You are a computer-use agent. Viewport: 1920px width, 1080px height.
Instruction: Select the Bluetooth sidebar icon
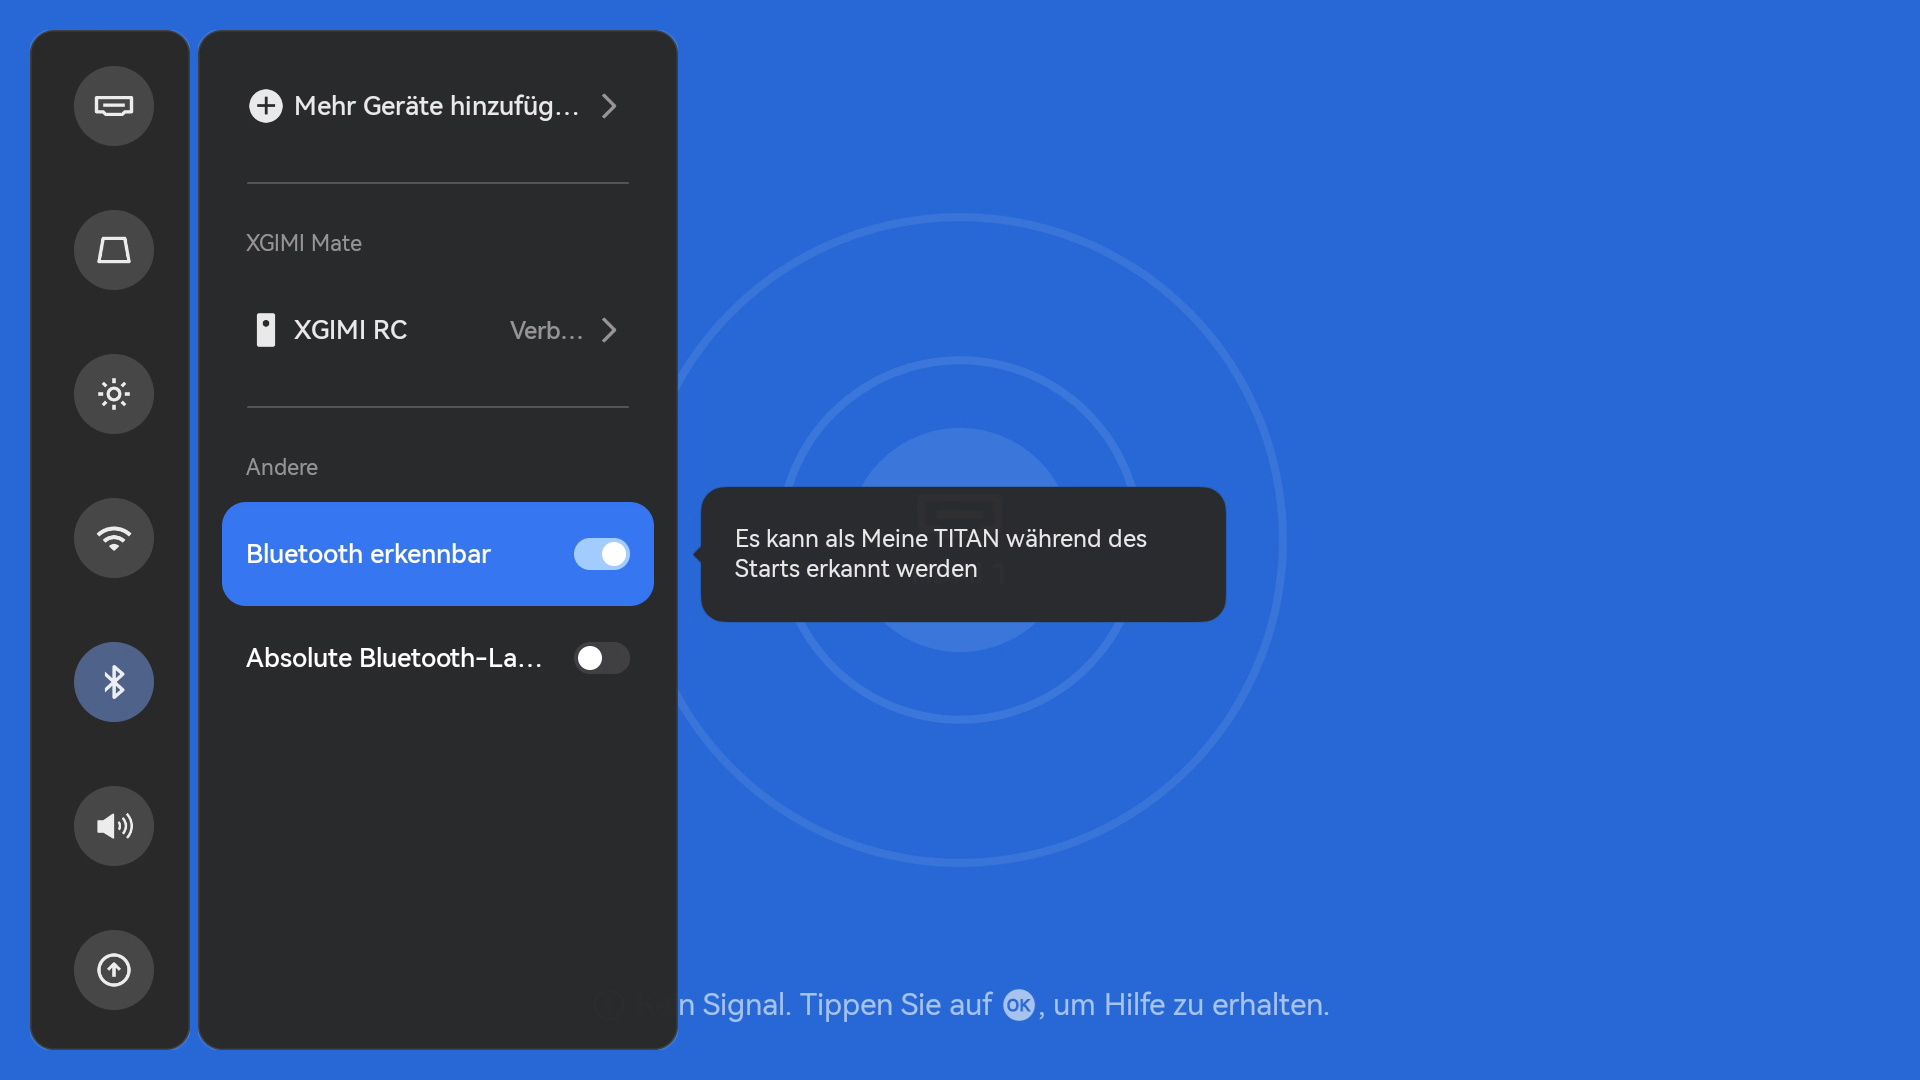pos(114,682)
